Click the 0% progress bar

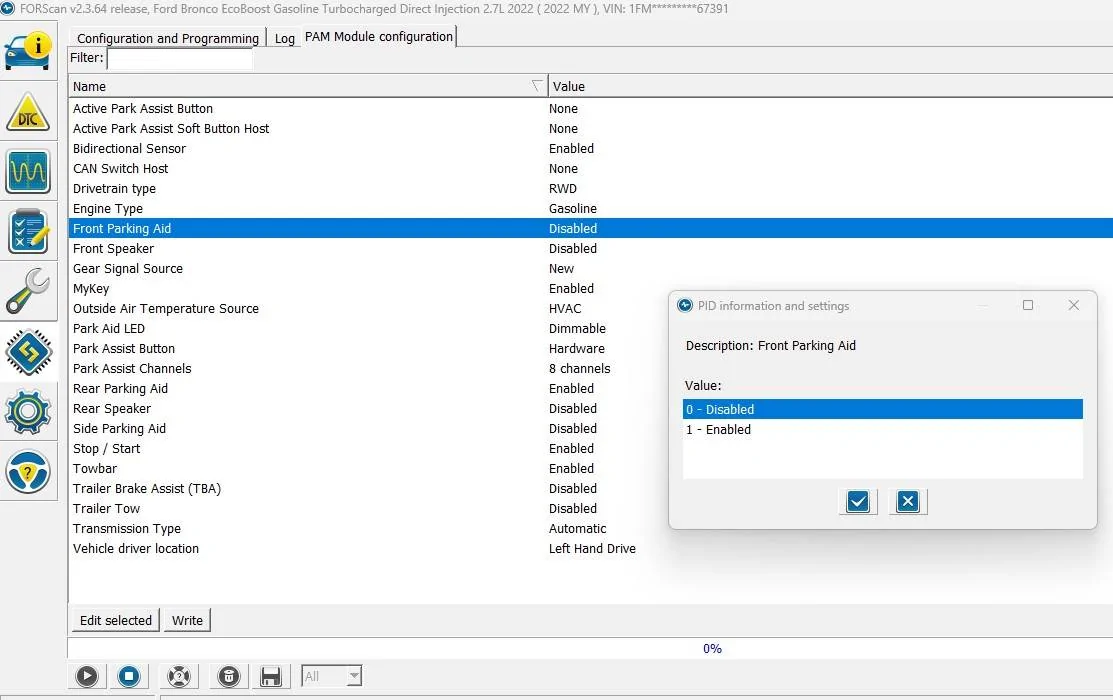(x=591, y=648)
